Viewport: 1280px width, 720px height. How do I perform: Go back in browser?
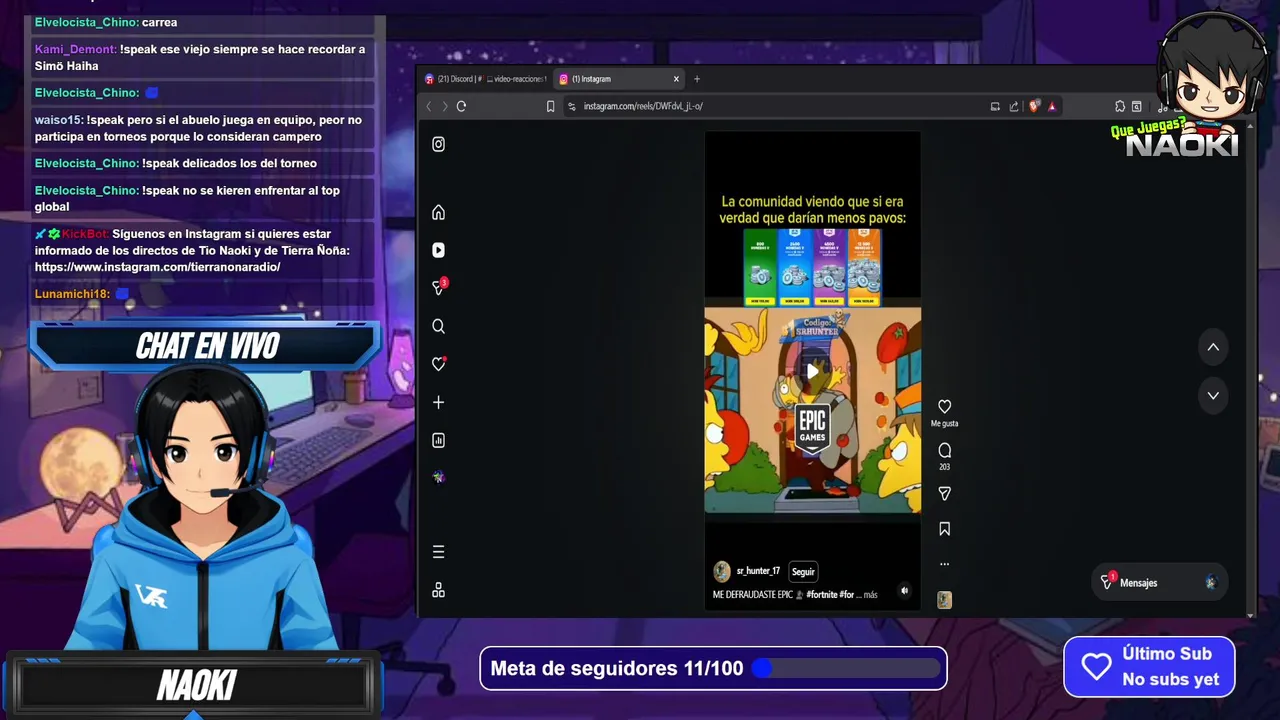click(429, 106)
